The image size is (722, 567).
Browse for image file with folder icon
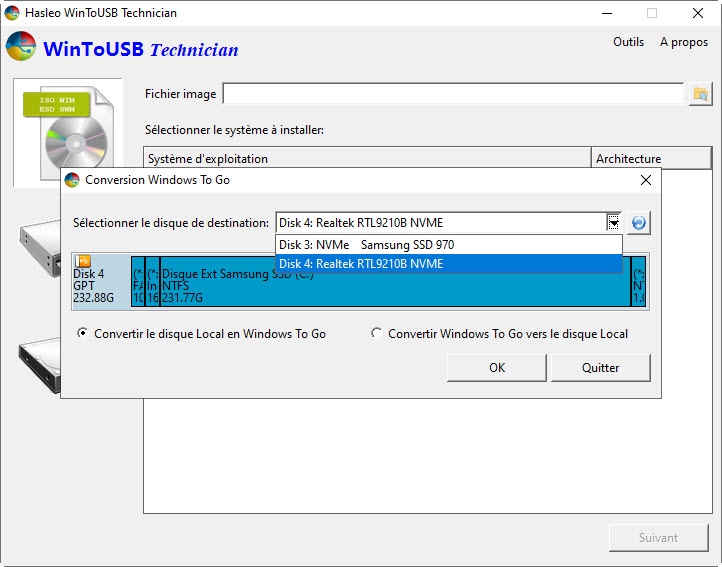pyautogui.click(x=700, y=94)
